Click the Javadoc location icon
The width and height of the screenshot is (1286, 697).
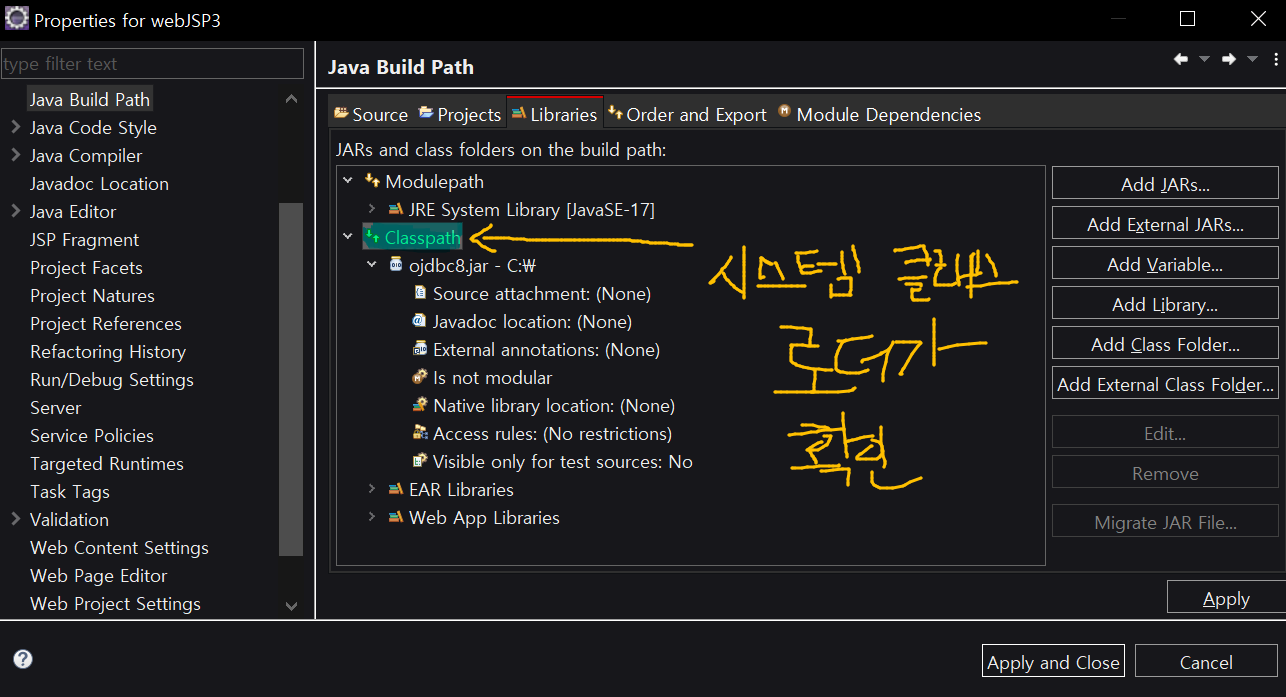[420, 321]
